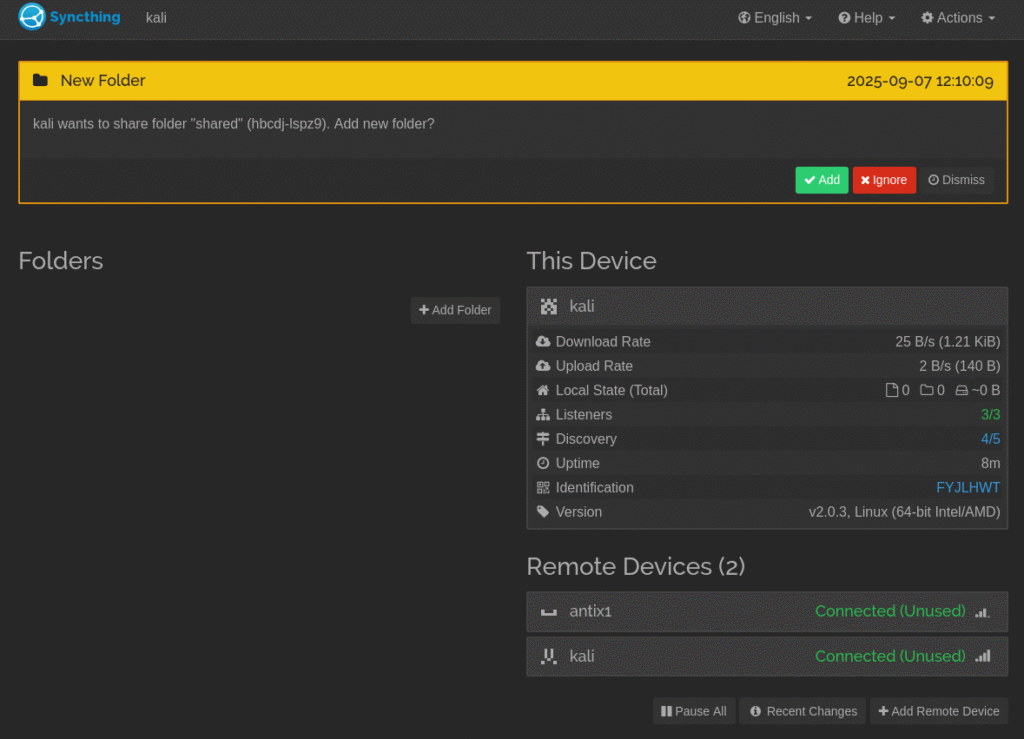Open Recent Changes
The height and width of the screenshot is (739, 1024).
(x=803, y=711)
